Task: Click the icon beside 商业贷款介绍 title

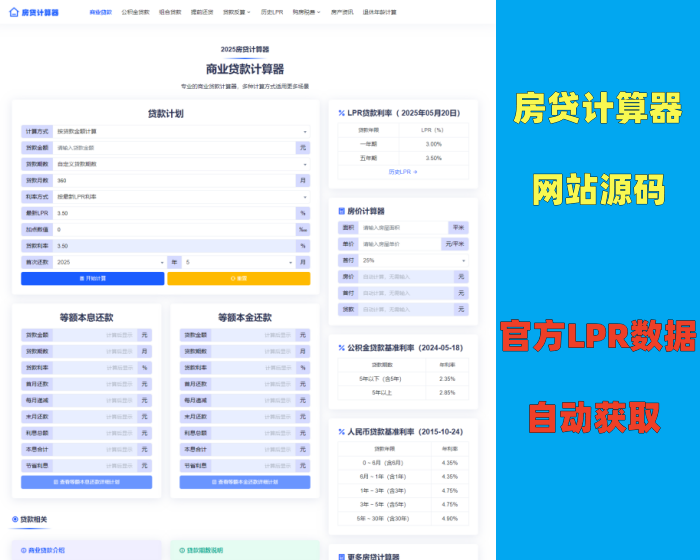Action: (x=23, y=550)
